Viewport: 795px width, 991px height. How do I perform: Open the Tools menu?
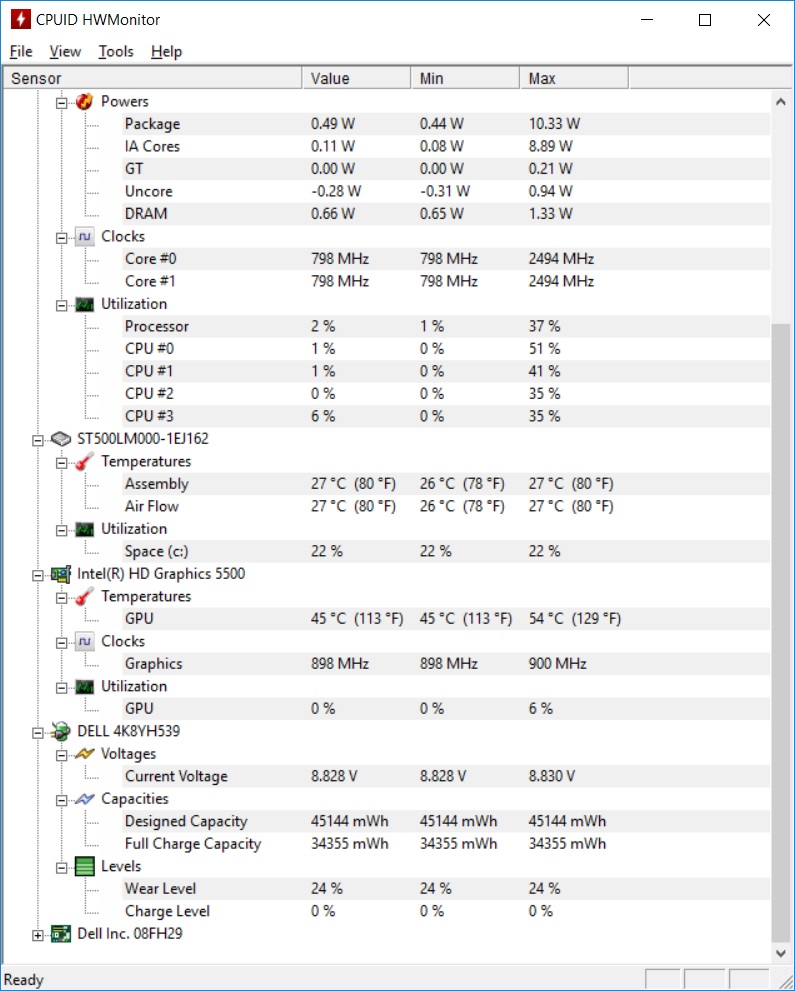[x=116, y=51]
